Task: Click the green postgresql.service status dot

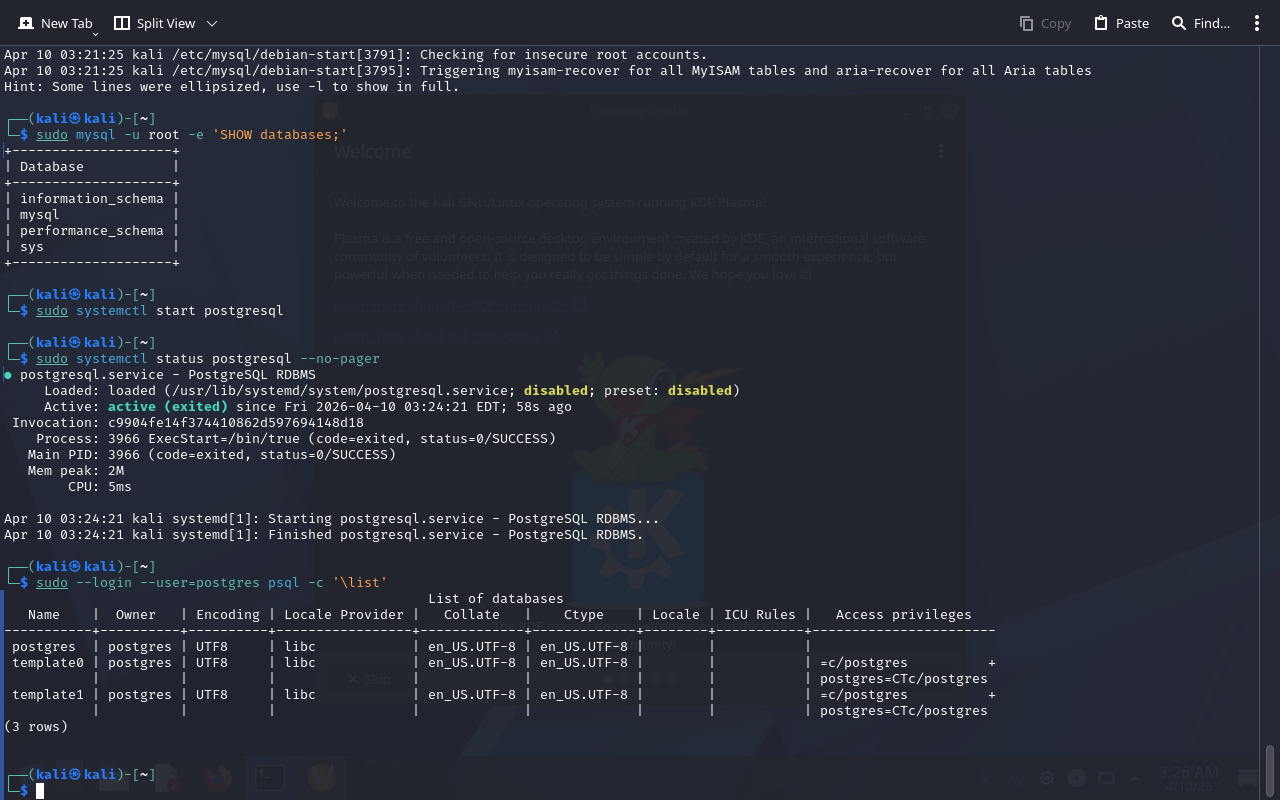Action: click(x=8, y=375)
